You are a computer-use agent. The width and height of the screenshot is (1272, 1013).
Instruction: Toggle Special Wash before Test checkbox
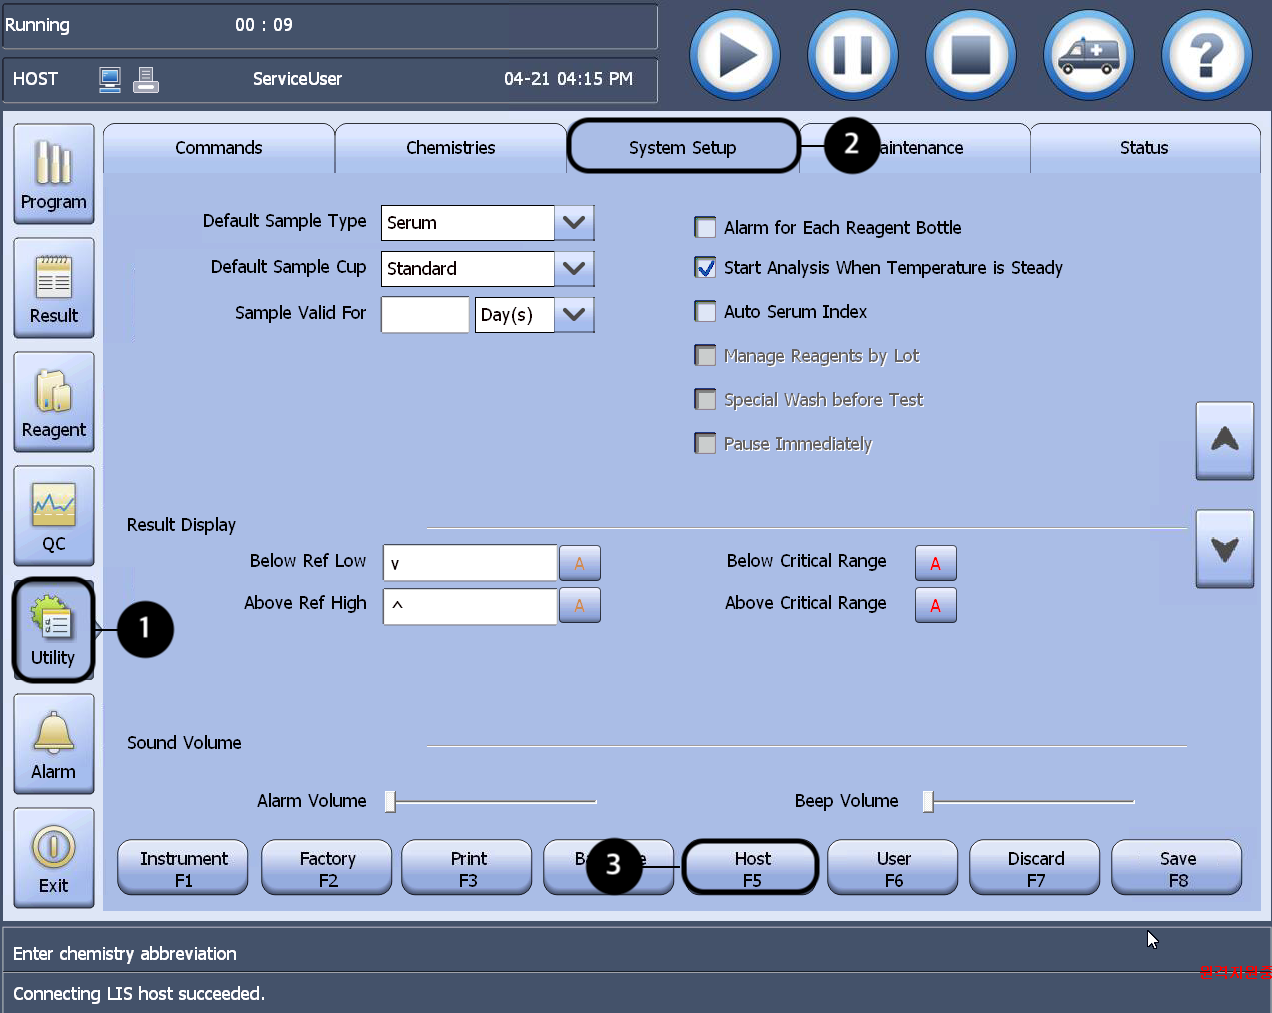coord(706,399)
